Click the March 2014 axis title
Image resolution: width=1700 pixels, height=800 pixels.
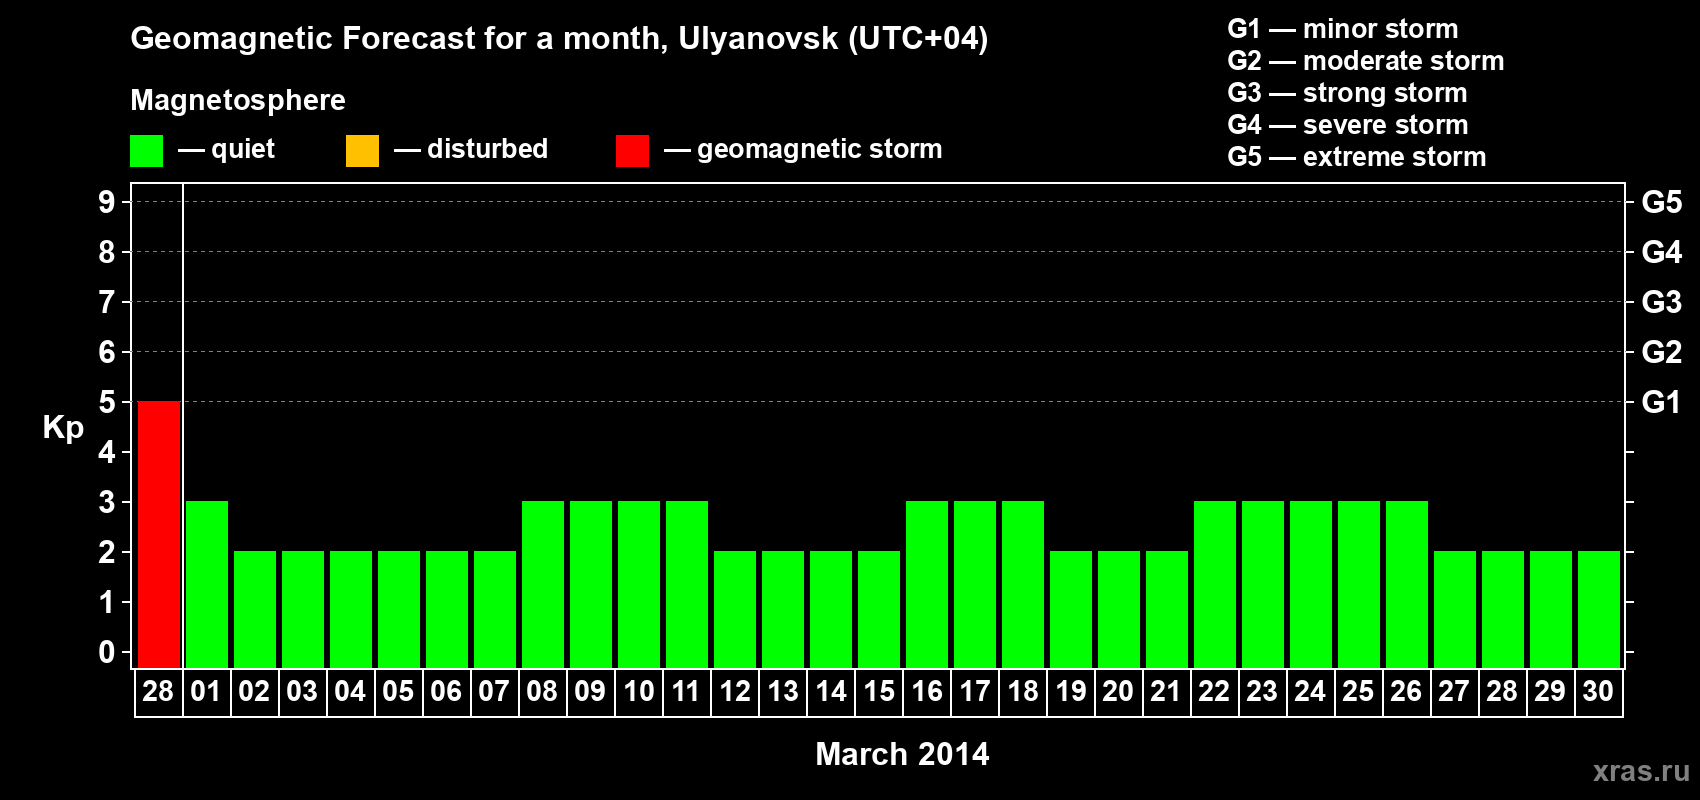click(902, 754)
